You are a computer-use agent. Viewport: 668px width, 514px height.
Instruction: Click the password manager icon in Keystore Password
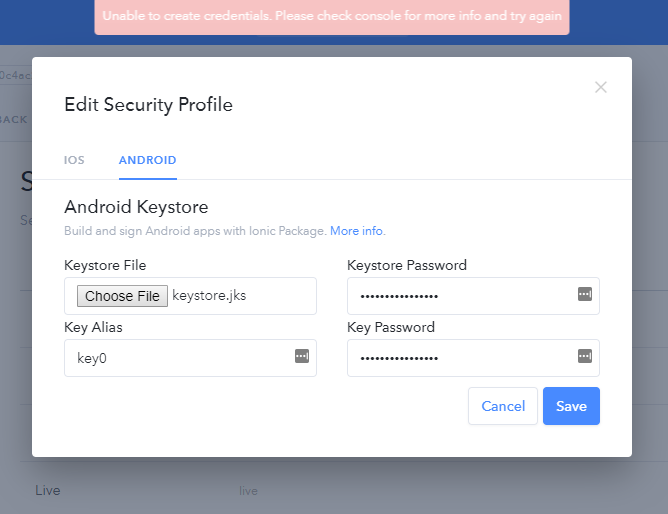tap(585, 295)
